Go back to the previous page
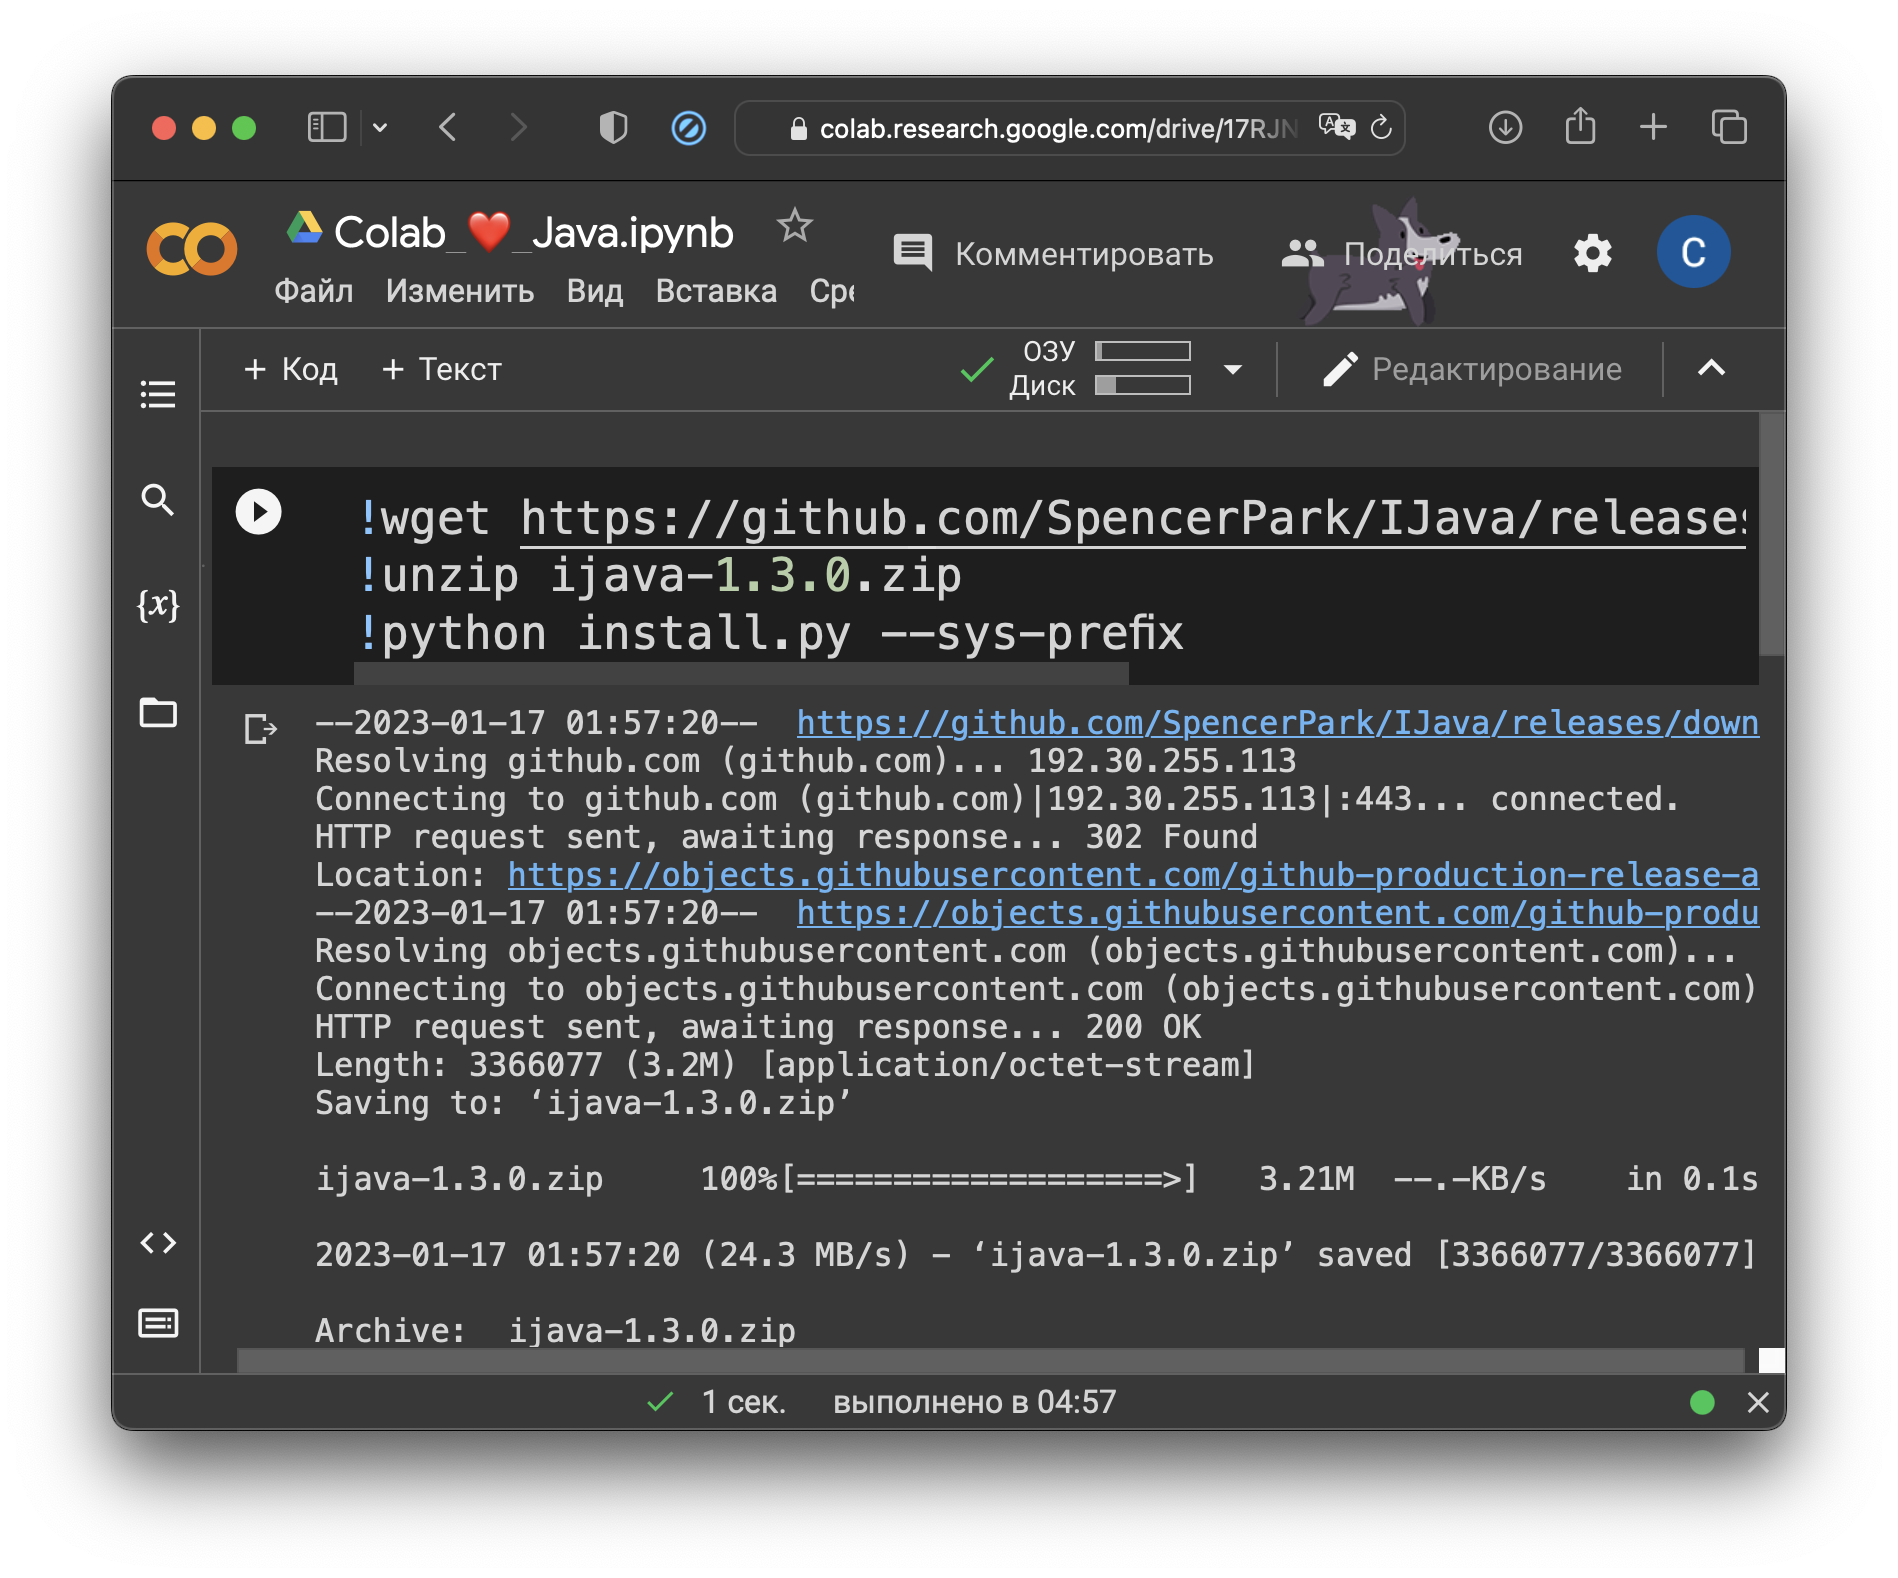This screenshot has height=1578, width=1898. point(448,128)
